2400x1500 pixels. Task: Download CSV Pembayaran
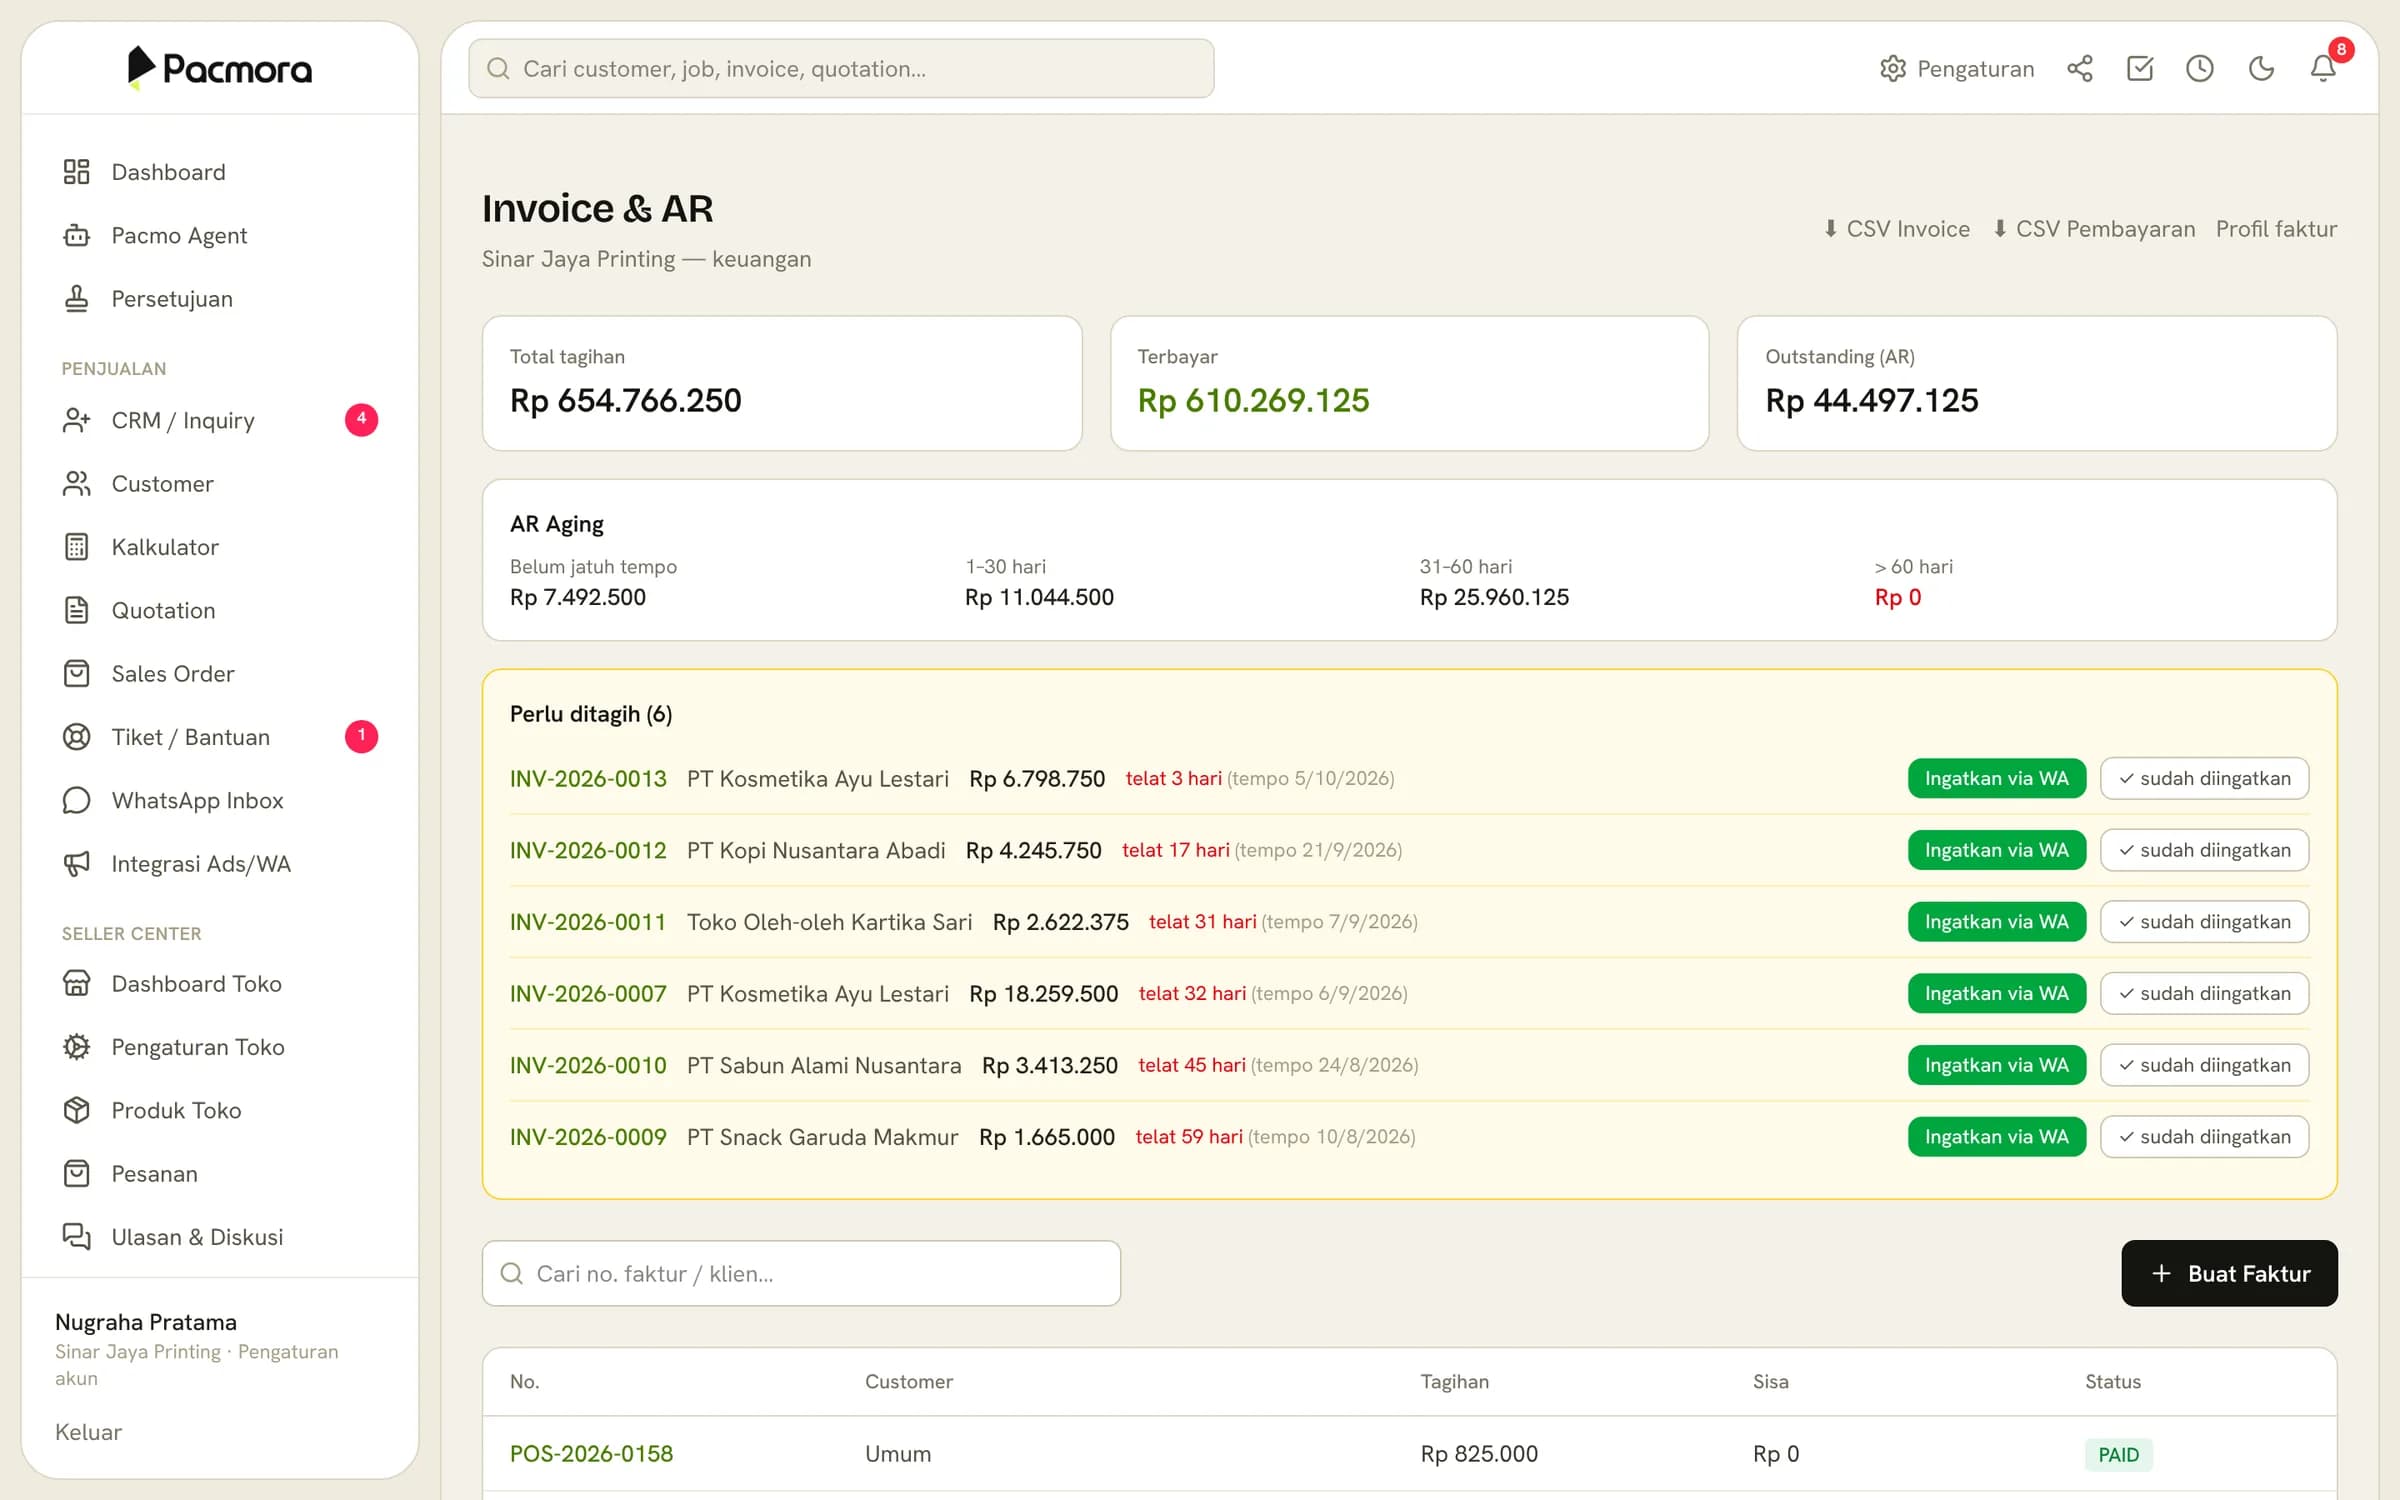tap(2094, 229)
